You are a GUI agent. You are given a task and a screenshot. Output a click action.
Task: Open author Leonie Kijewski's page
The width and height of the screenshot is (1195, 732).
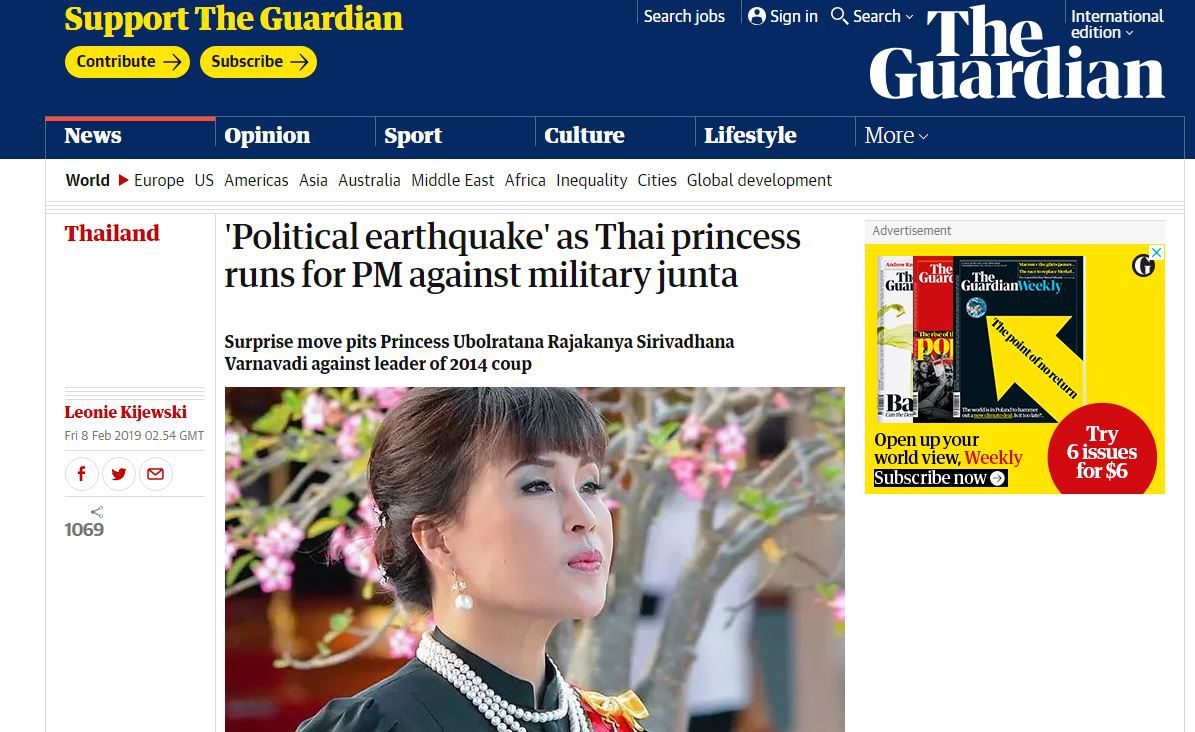coord(126,412)
